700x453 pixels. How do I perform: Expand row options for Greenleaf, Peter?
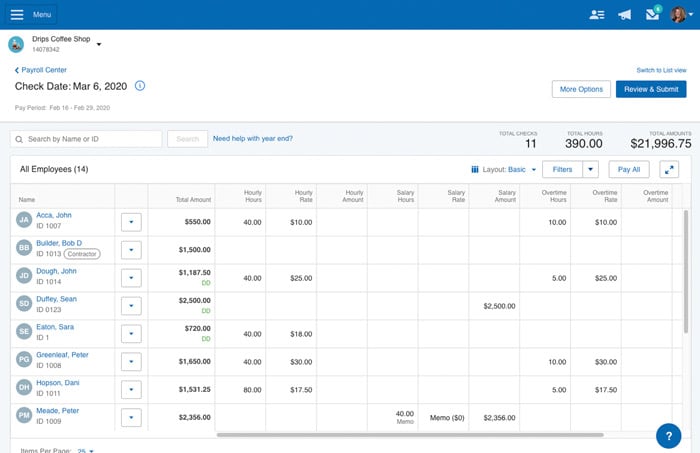tap(131, 362)
